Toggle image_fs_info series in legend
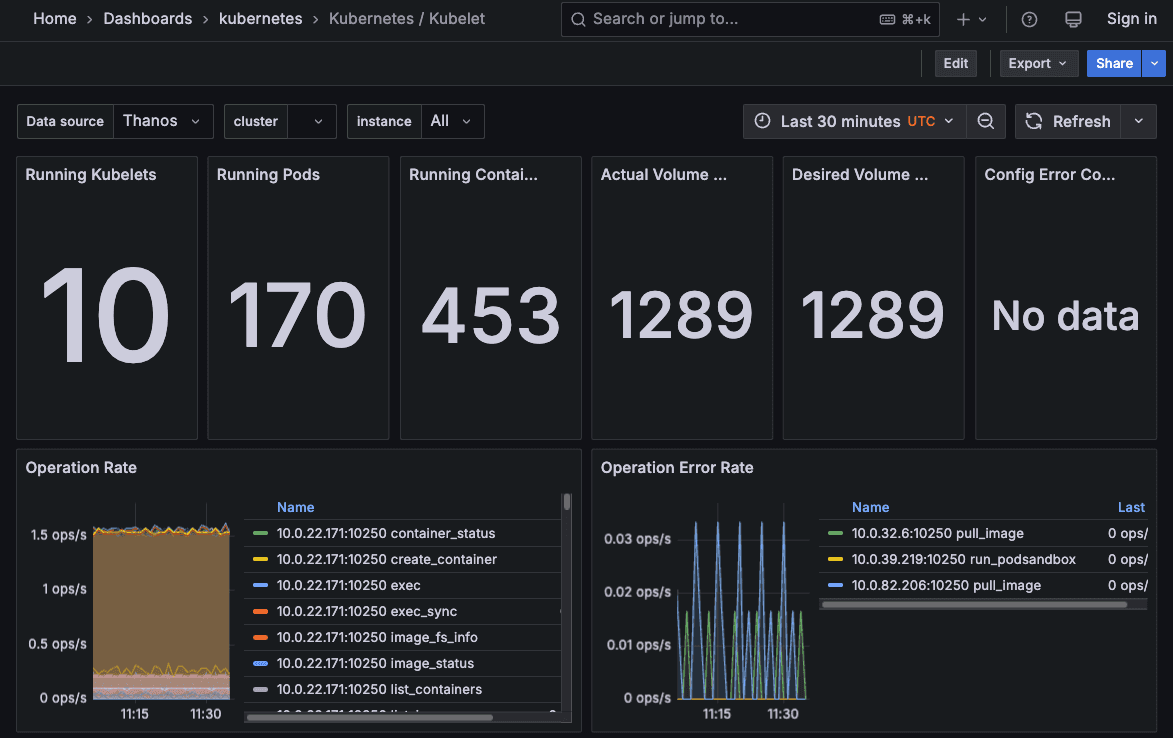This screenshot has height=738, width=1173. click(377, 637)
